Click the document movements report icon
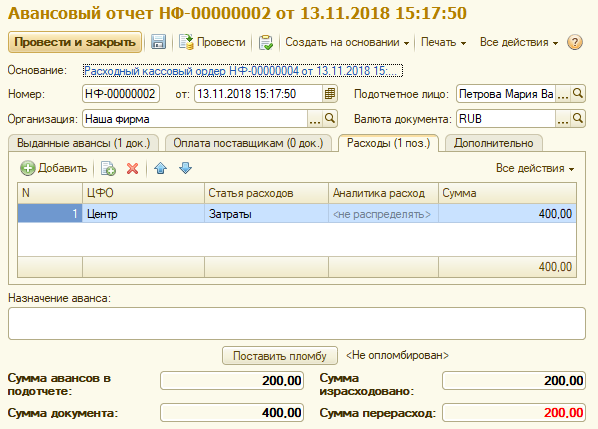Viewport: 598px width, 429px height. click(265, 42)
